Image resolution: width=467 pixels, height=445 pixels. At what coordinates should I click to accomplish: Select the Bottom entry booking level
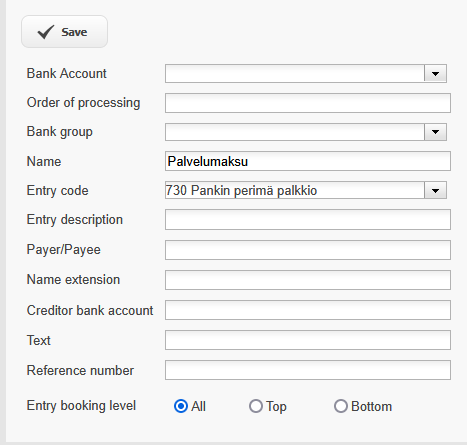tap(341, 406)
